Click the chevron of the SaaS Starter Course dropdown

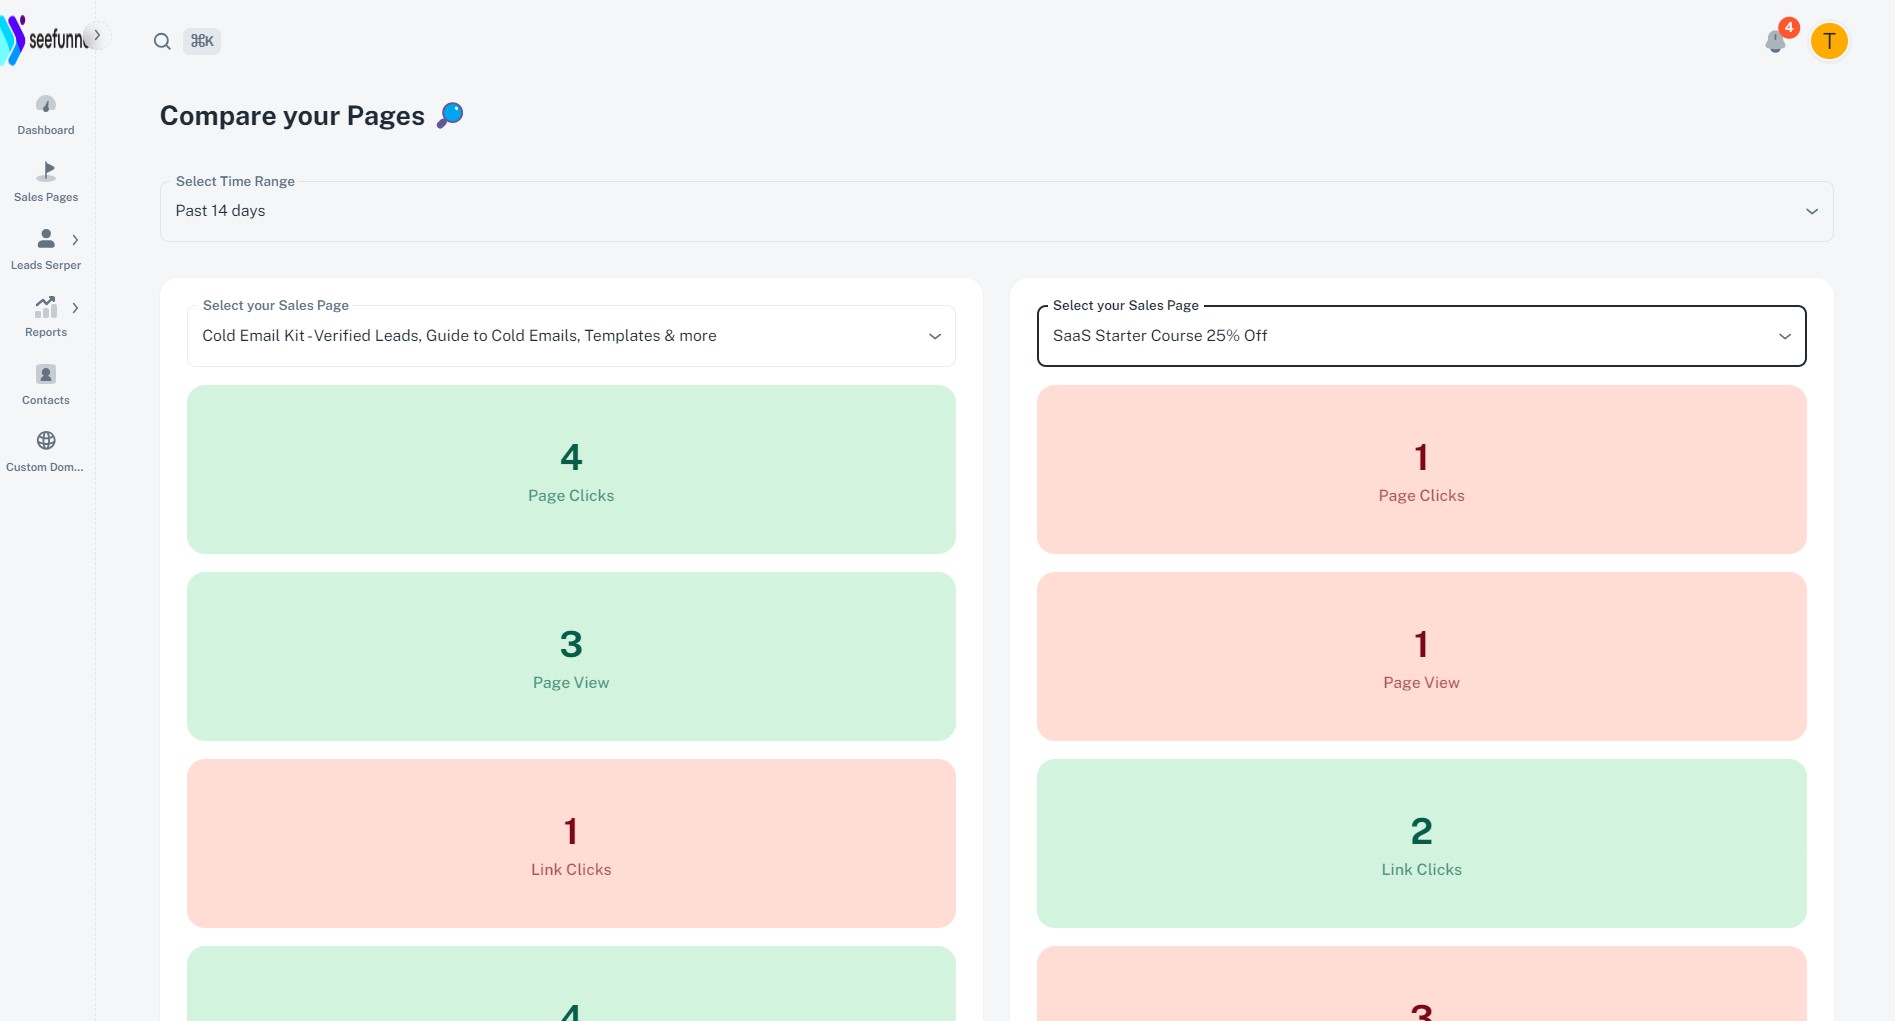(1785, 336)
